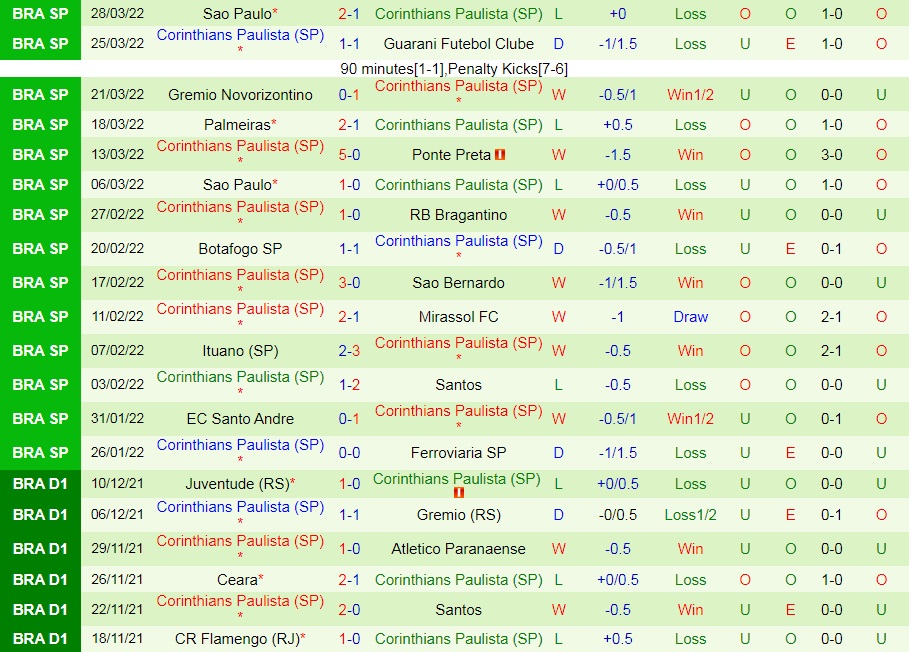
Task: Click 'W' result in RB Bragantino row
Action: [559, 214]
